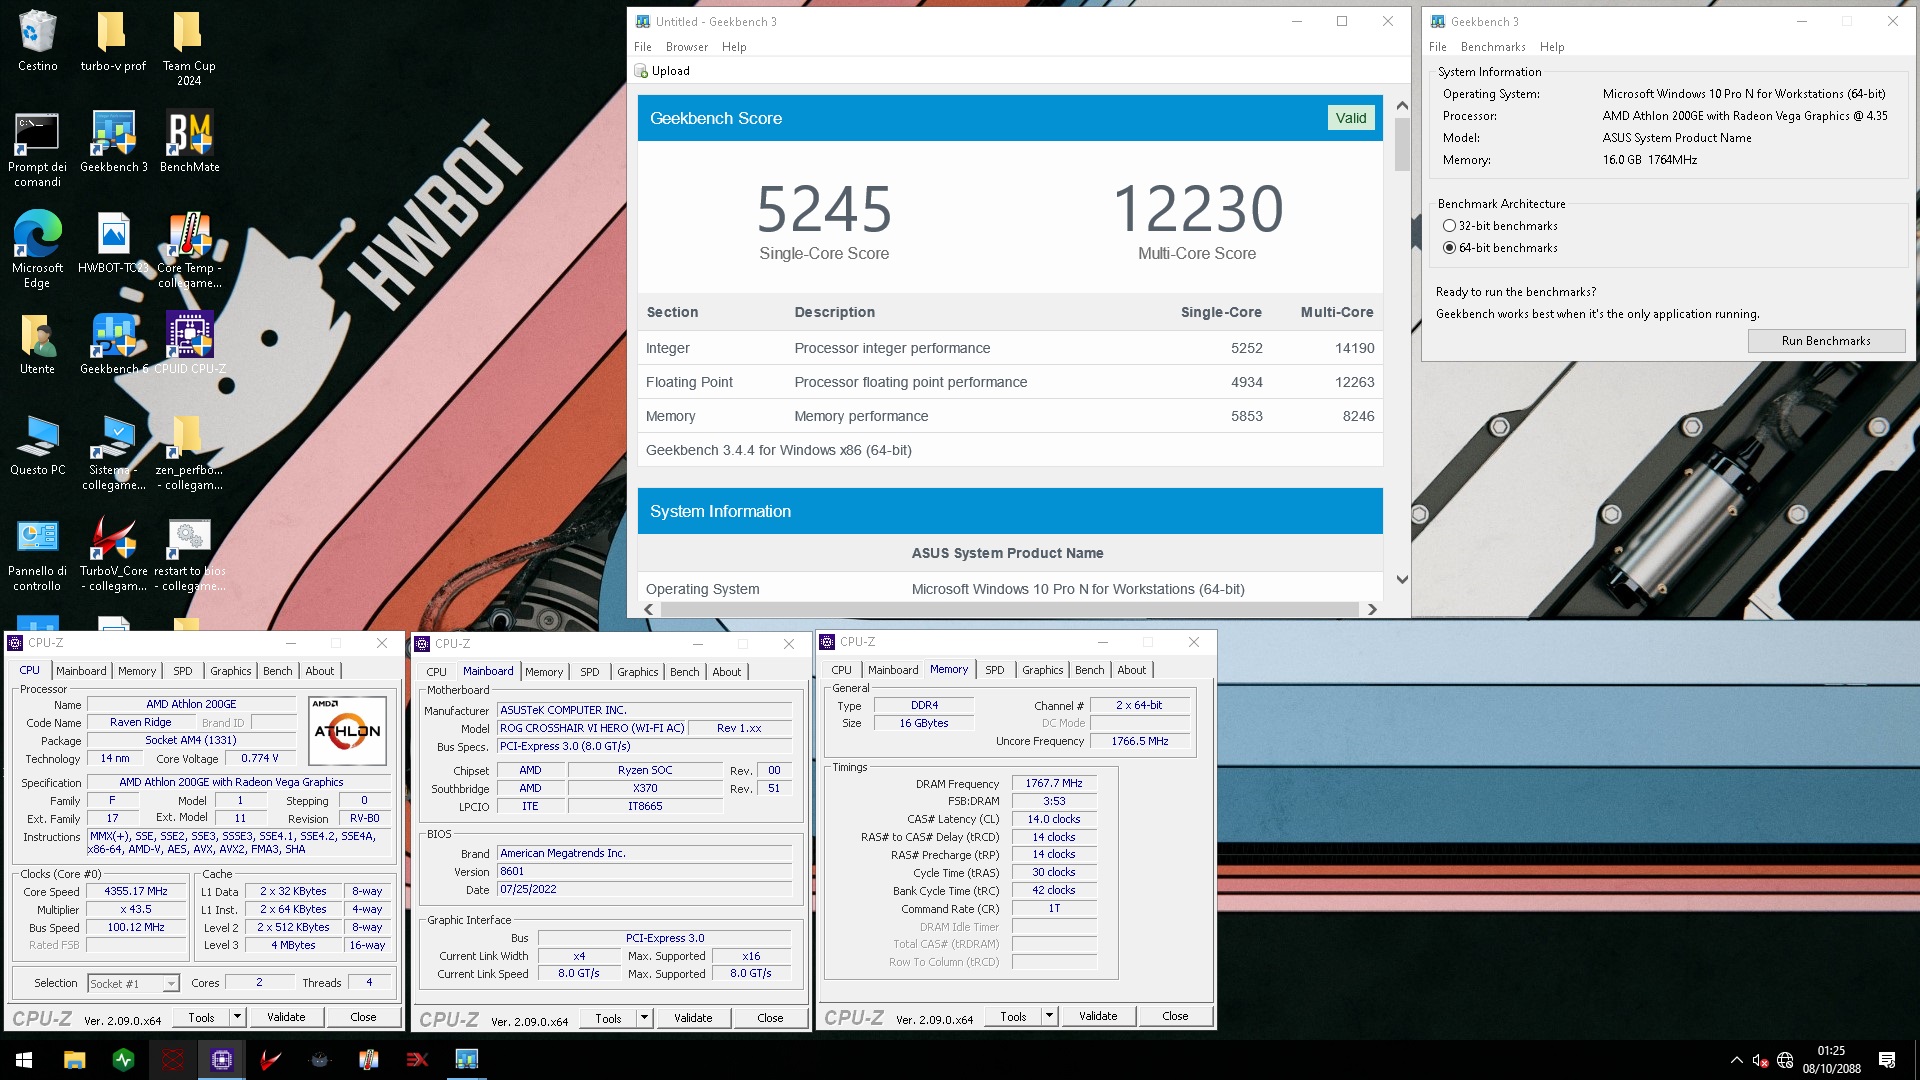The image size is (1920, 1080).
Task: Launch restart to bios shortcut
Action: pos(189,553)
